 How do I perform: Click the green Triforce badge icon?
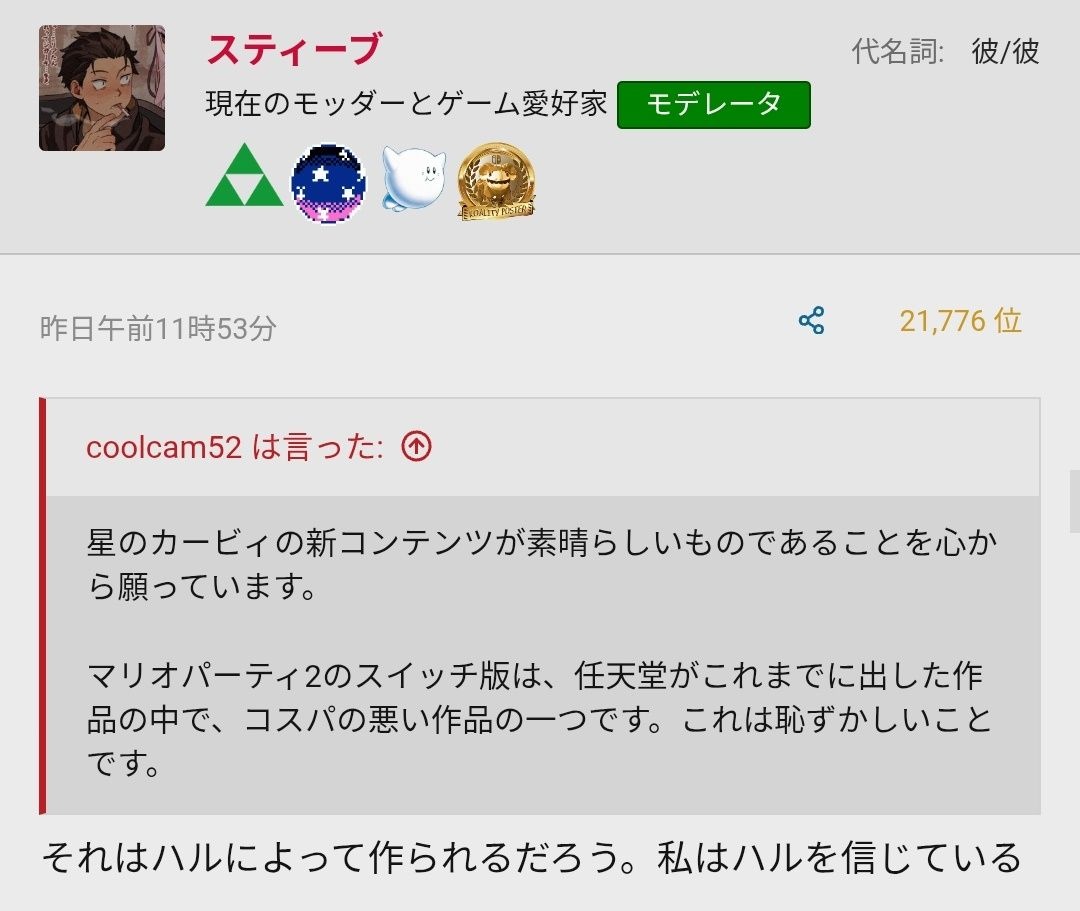pos(245,175)
